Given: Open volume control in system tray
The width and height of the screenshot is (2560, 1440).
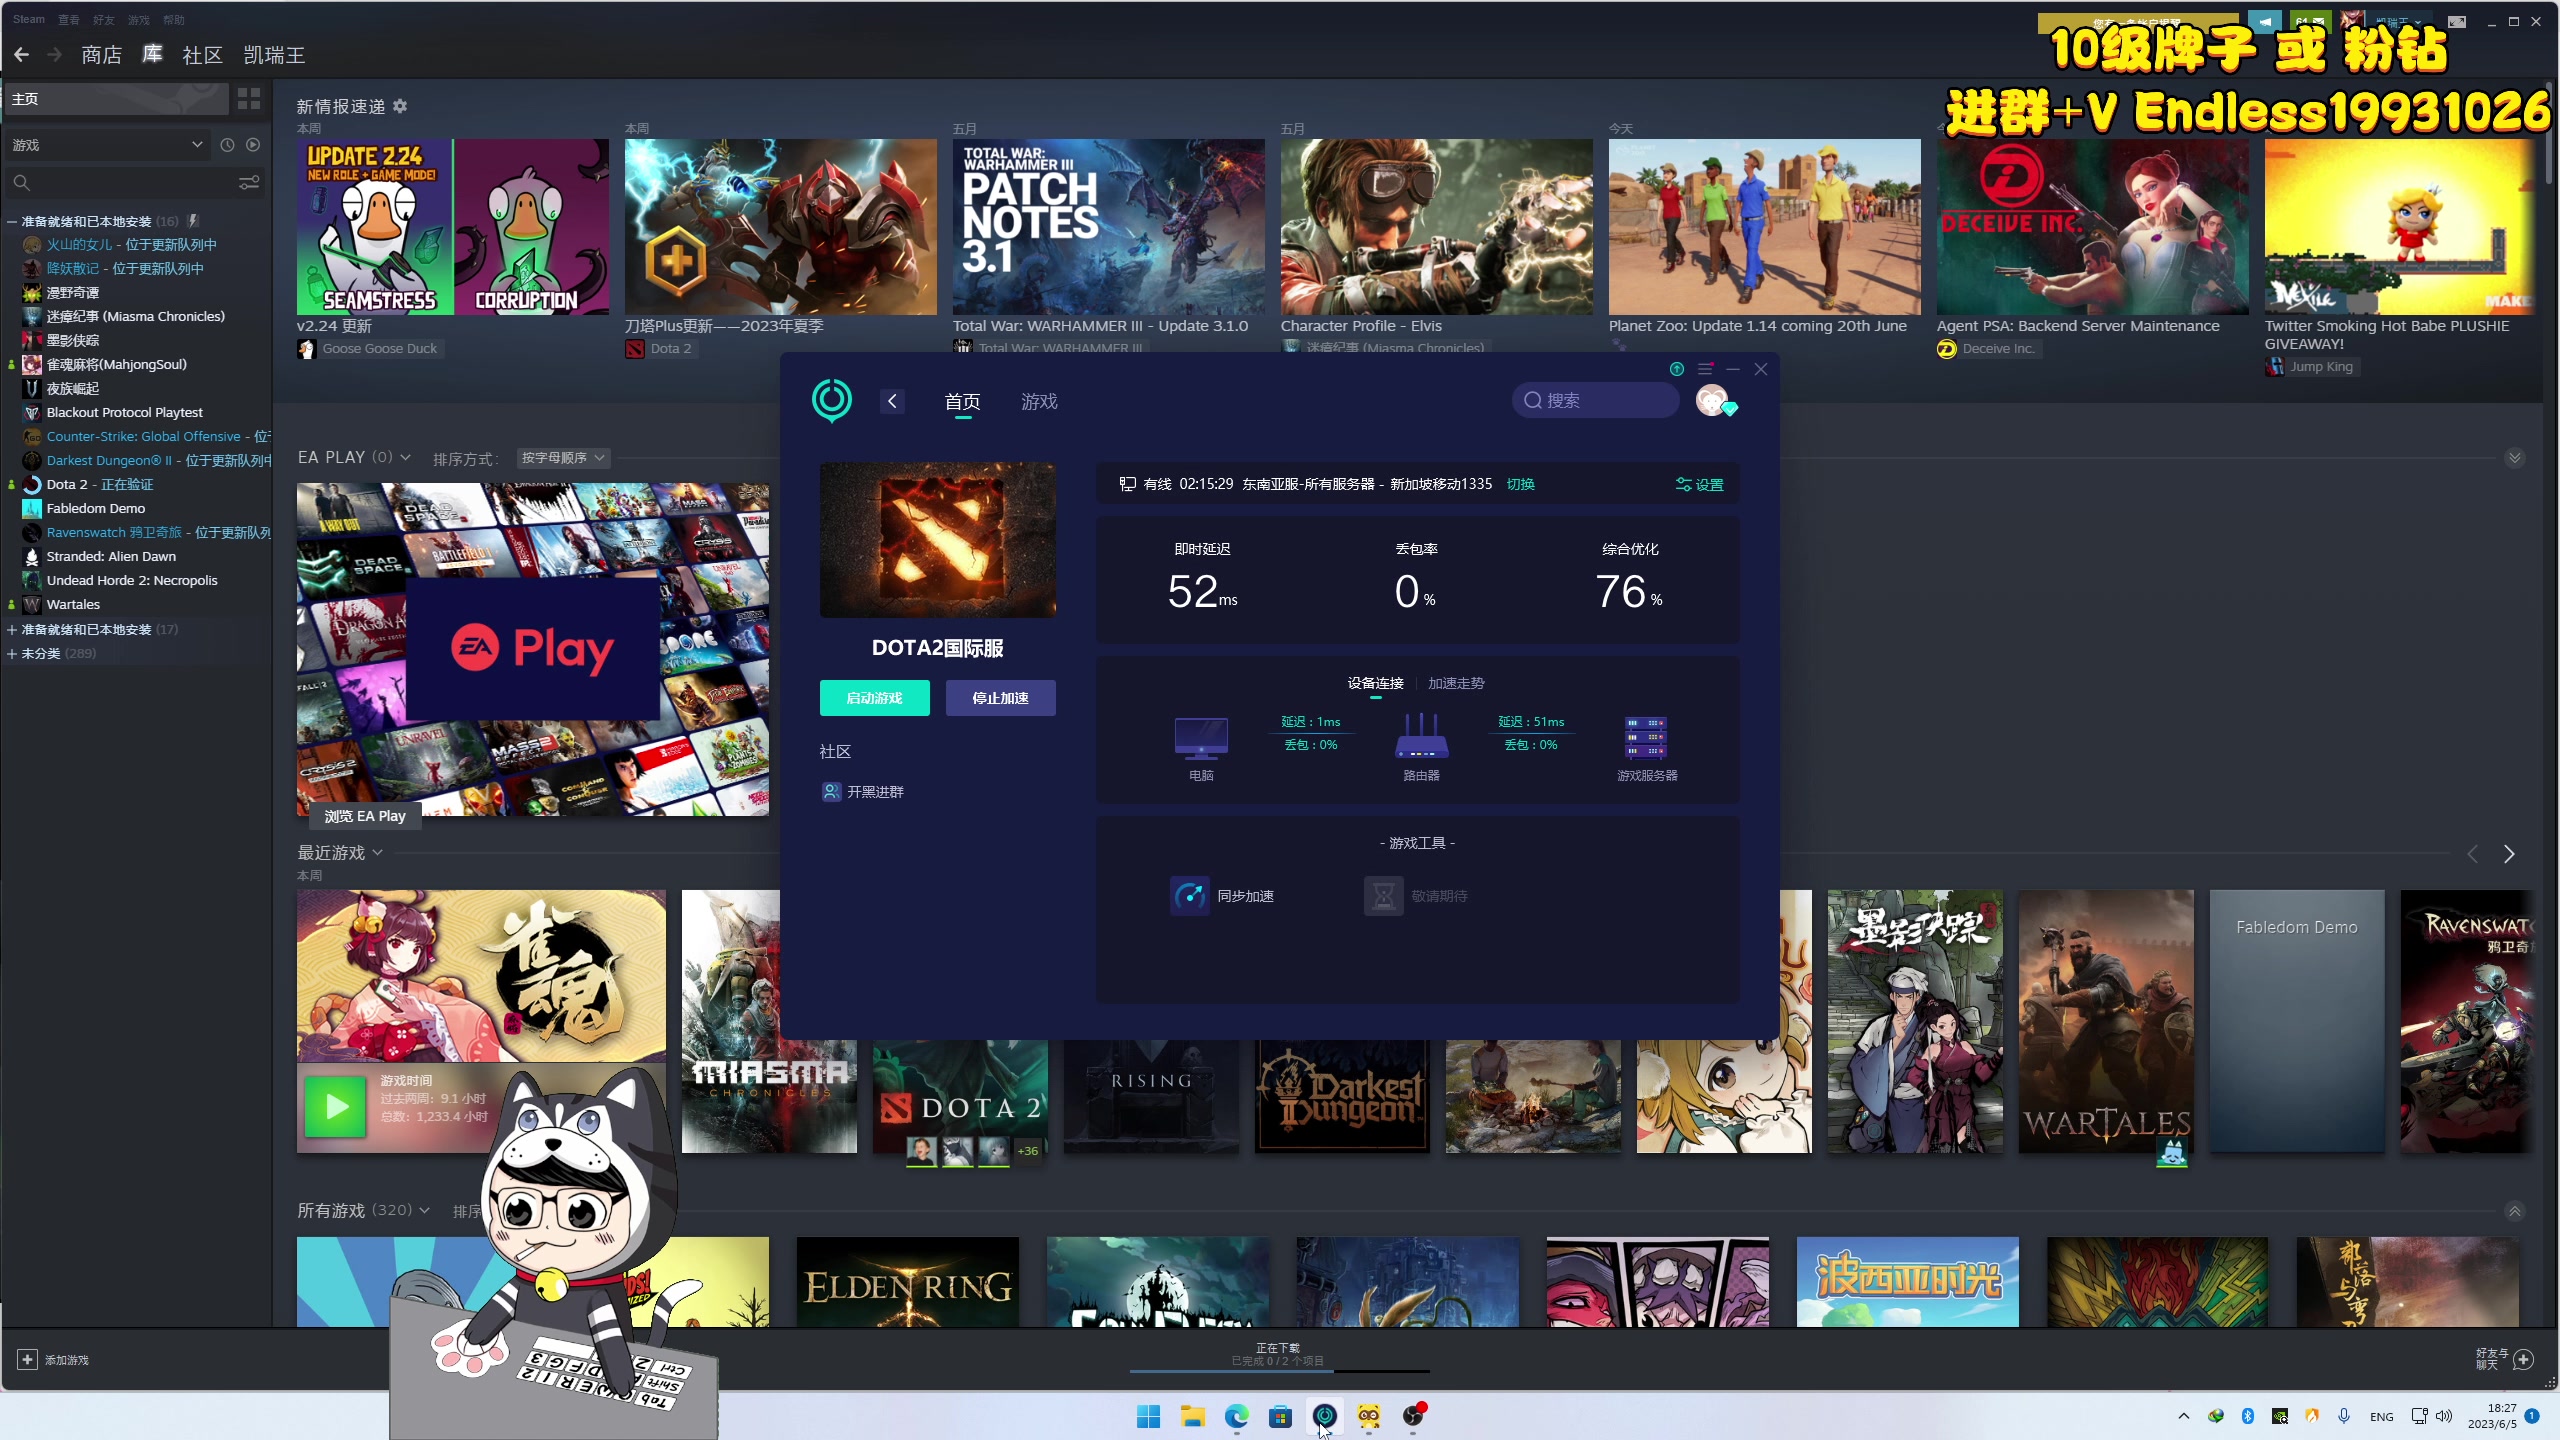Looking at the screenshot, I should click(2444, 1416).
